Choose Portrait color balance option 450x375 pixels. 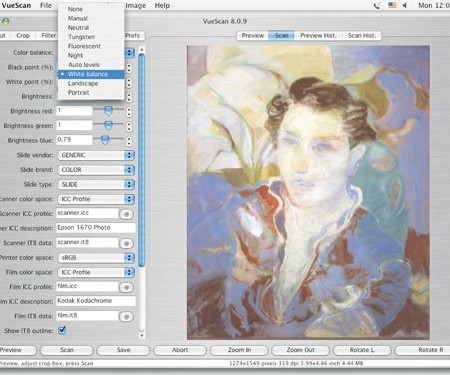[91, 93]
